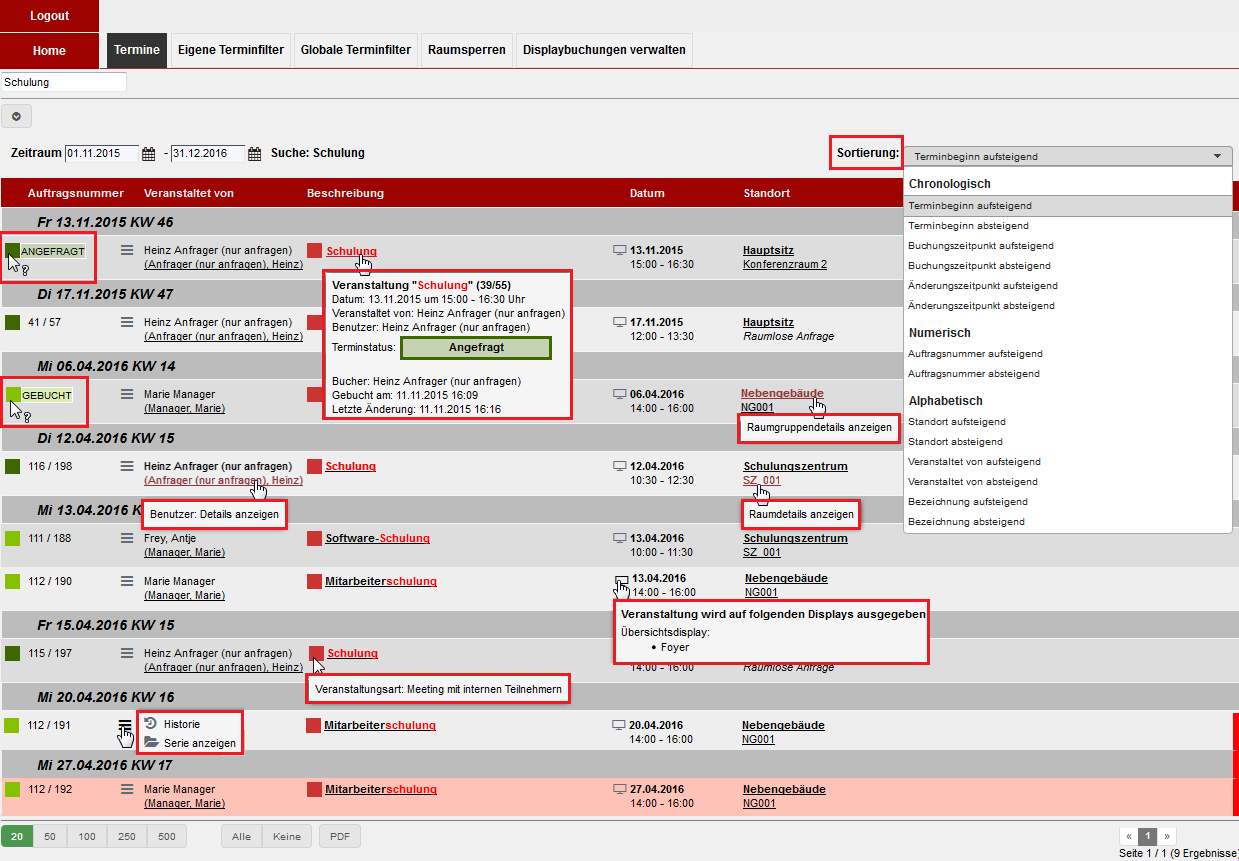The height and width of the screenshot is (861, 1239).
Task: Open Konferenzraum 2 room details
Action: (785, 265)
